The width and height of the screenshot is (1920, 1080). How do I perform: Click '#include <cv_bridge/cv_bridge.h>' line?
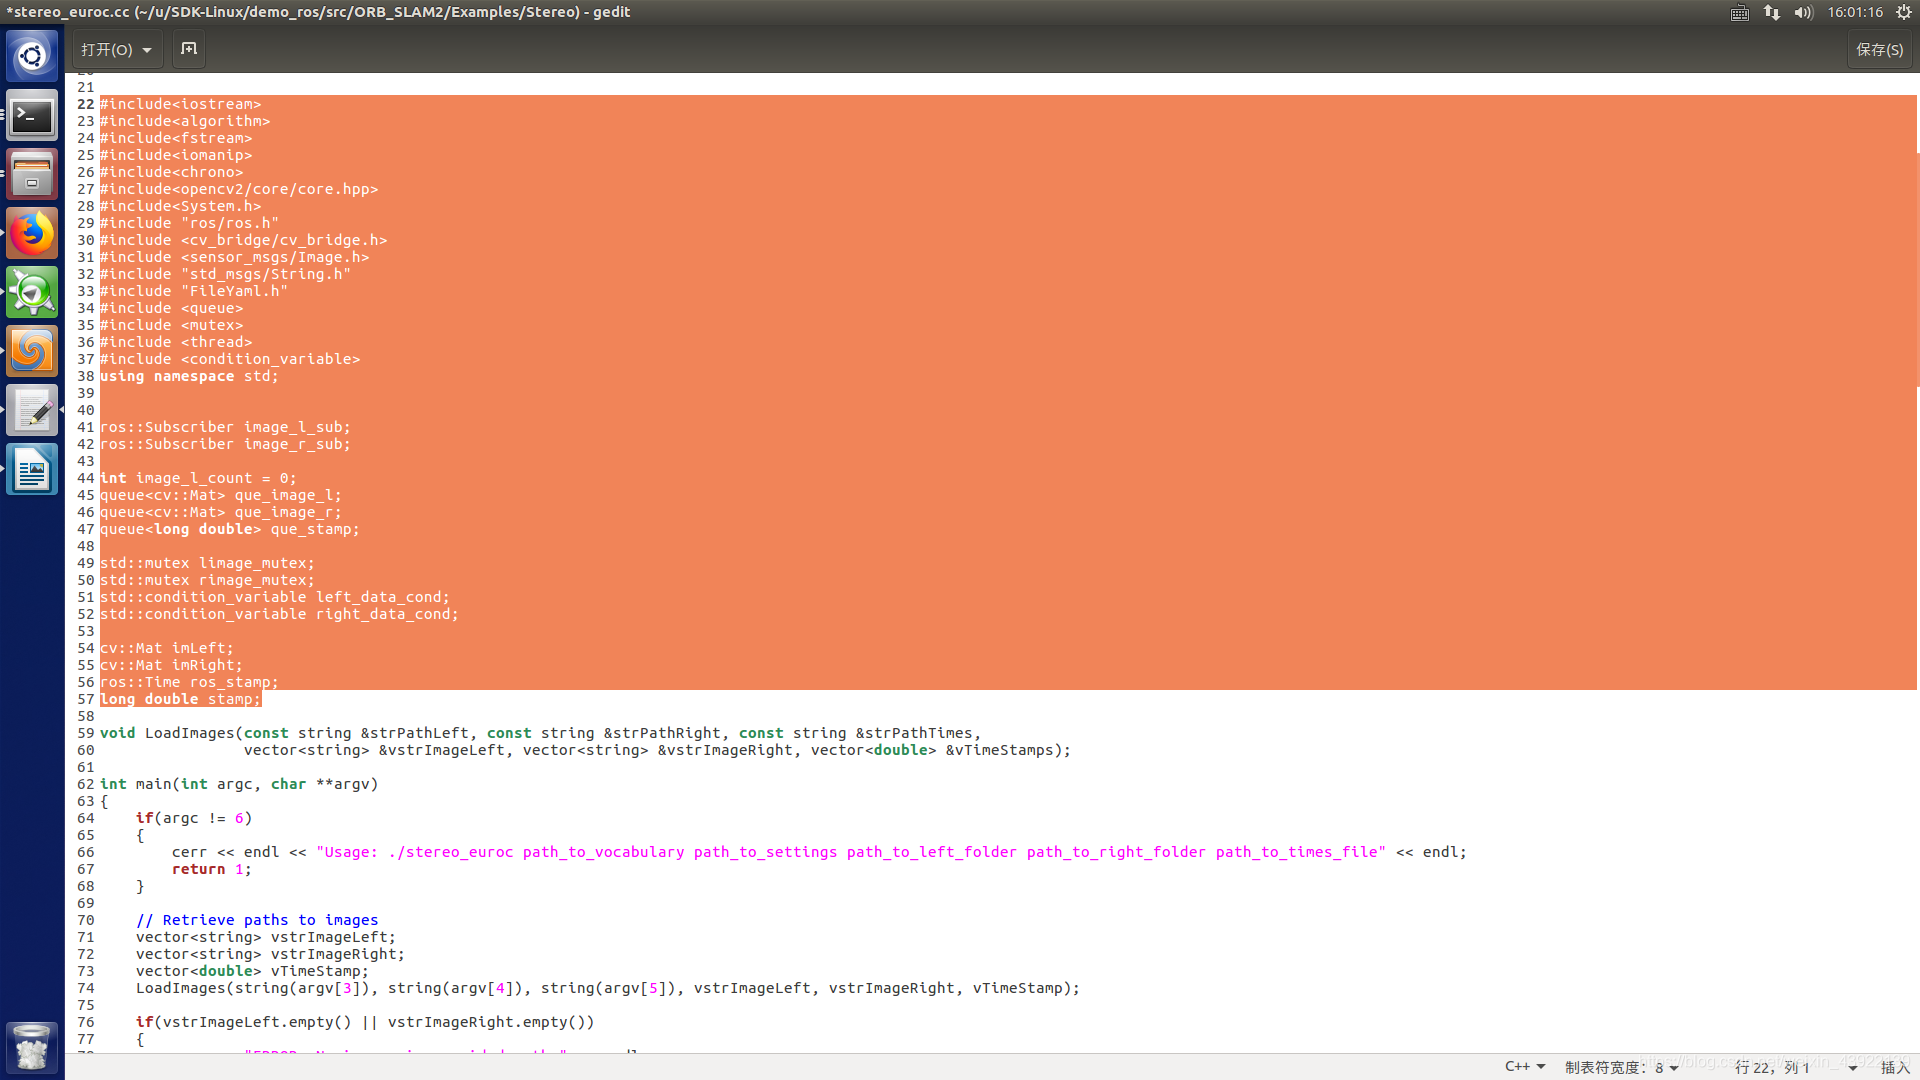(x=243, y=240)
